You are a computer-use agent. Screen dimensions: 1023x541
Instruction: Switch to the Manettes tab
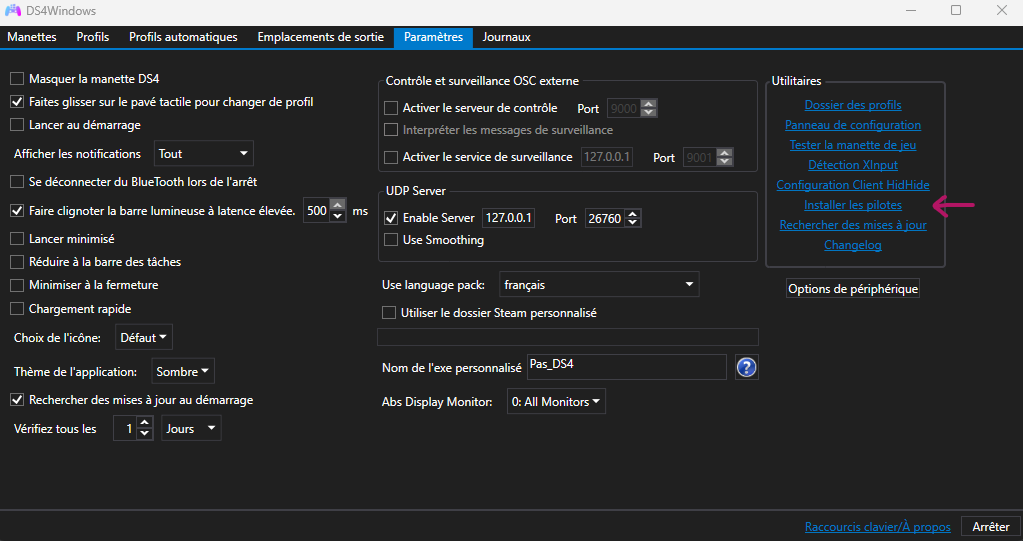click(x=32, y=37)
